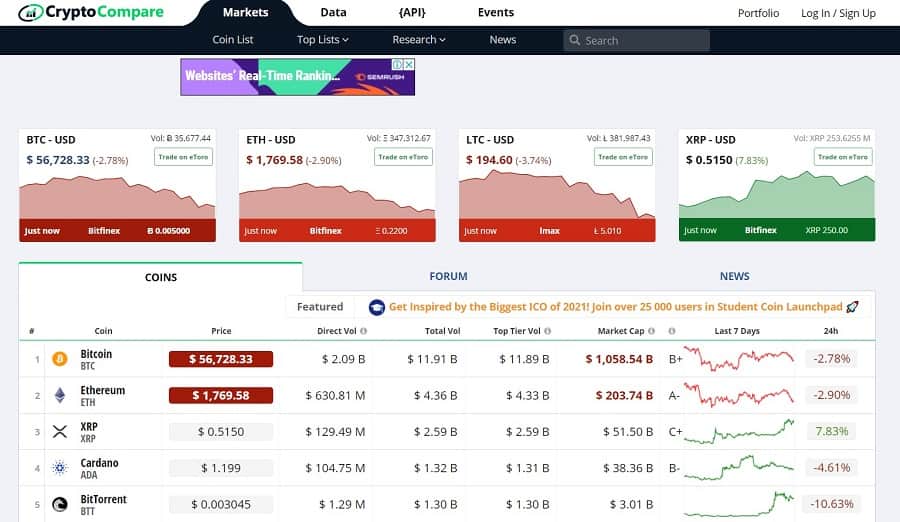Open the Data menu
This screenshot has height=522, width=900.
pyautogui.click(x=333, y=13)
